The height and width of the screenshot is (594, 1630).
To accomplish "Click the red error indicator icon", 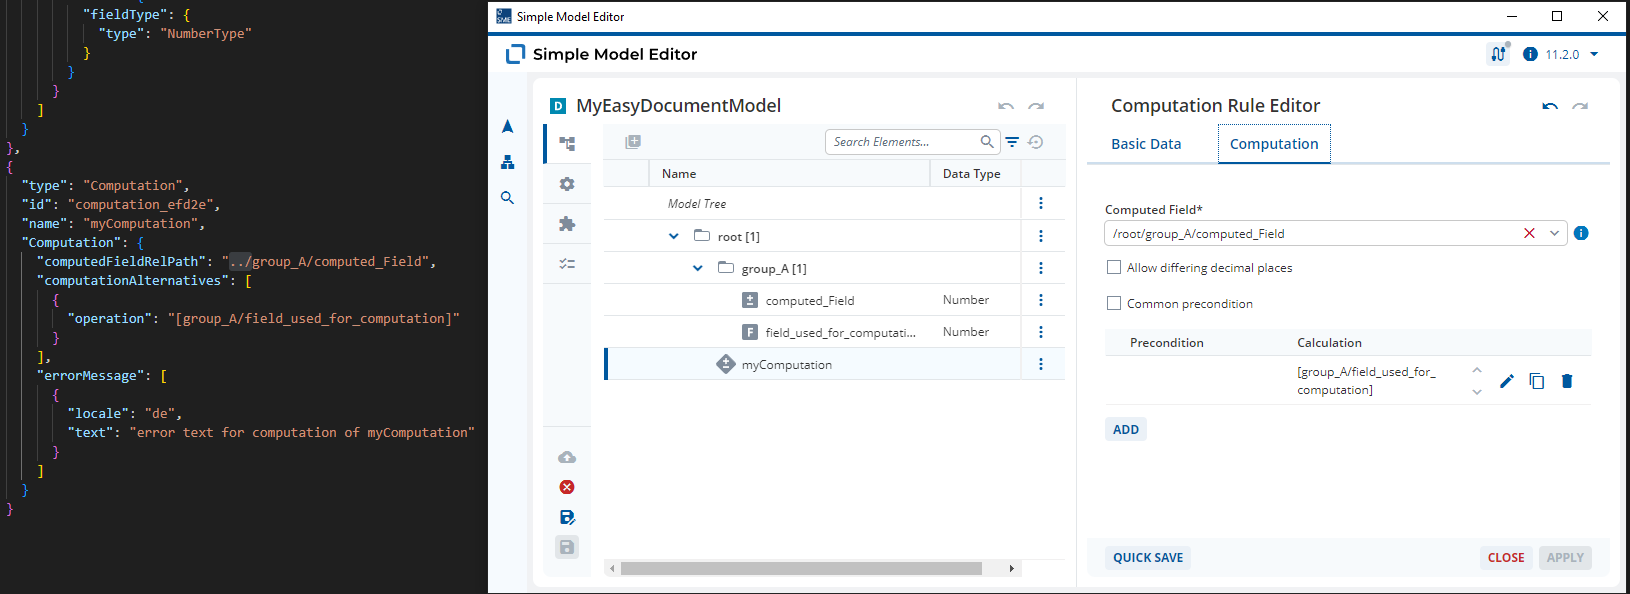I will coord(567,487).
